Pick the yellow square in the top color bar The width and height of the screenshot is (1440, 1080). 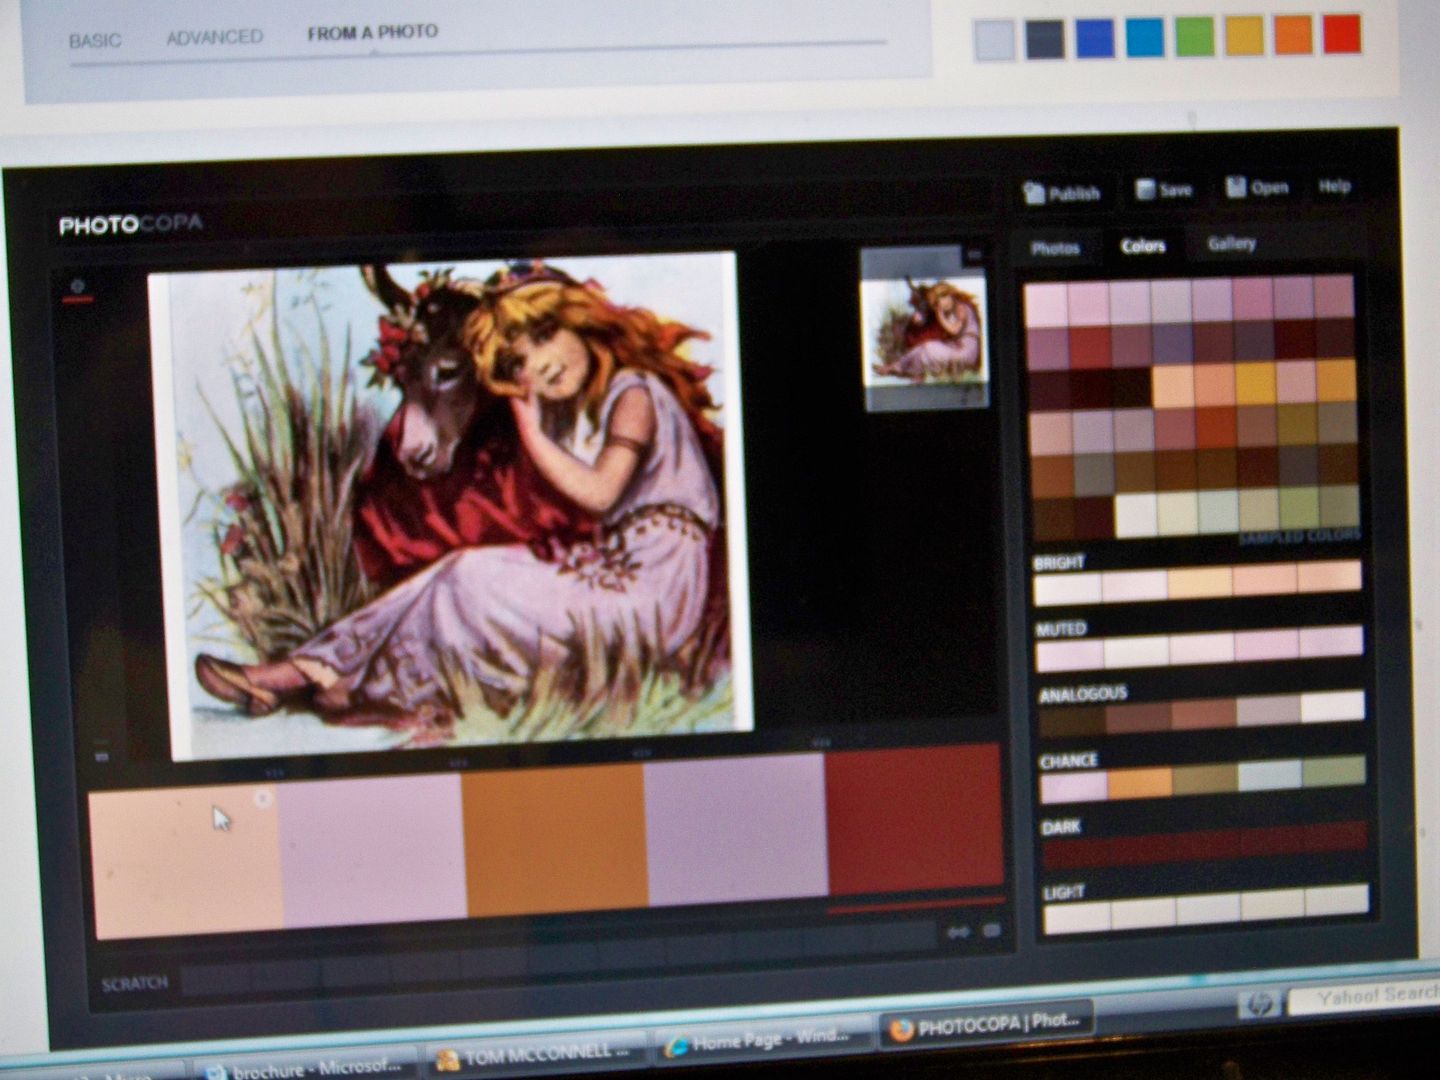pos(1244,36)
